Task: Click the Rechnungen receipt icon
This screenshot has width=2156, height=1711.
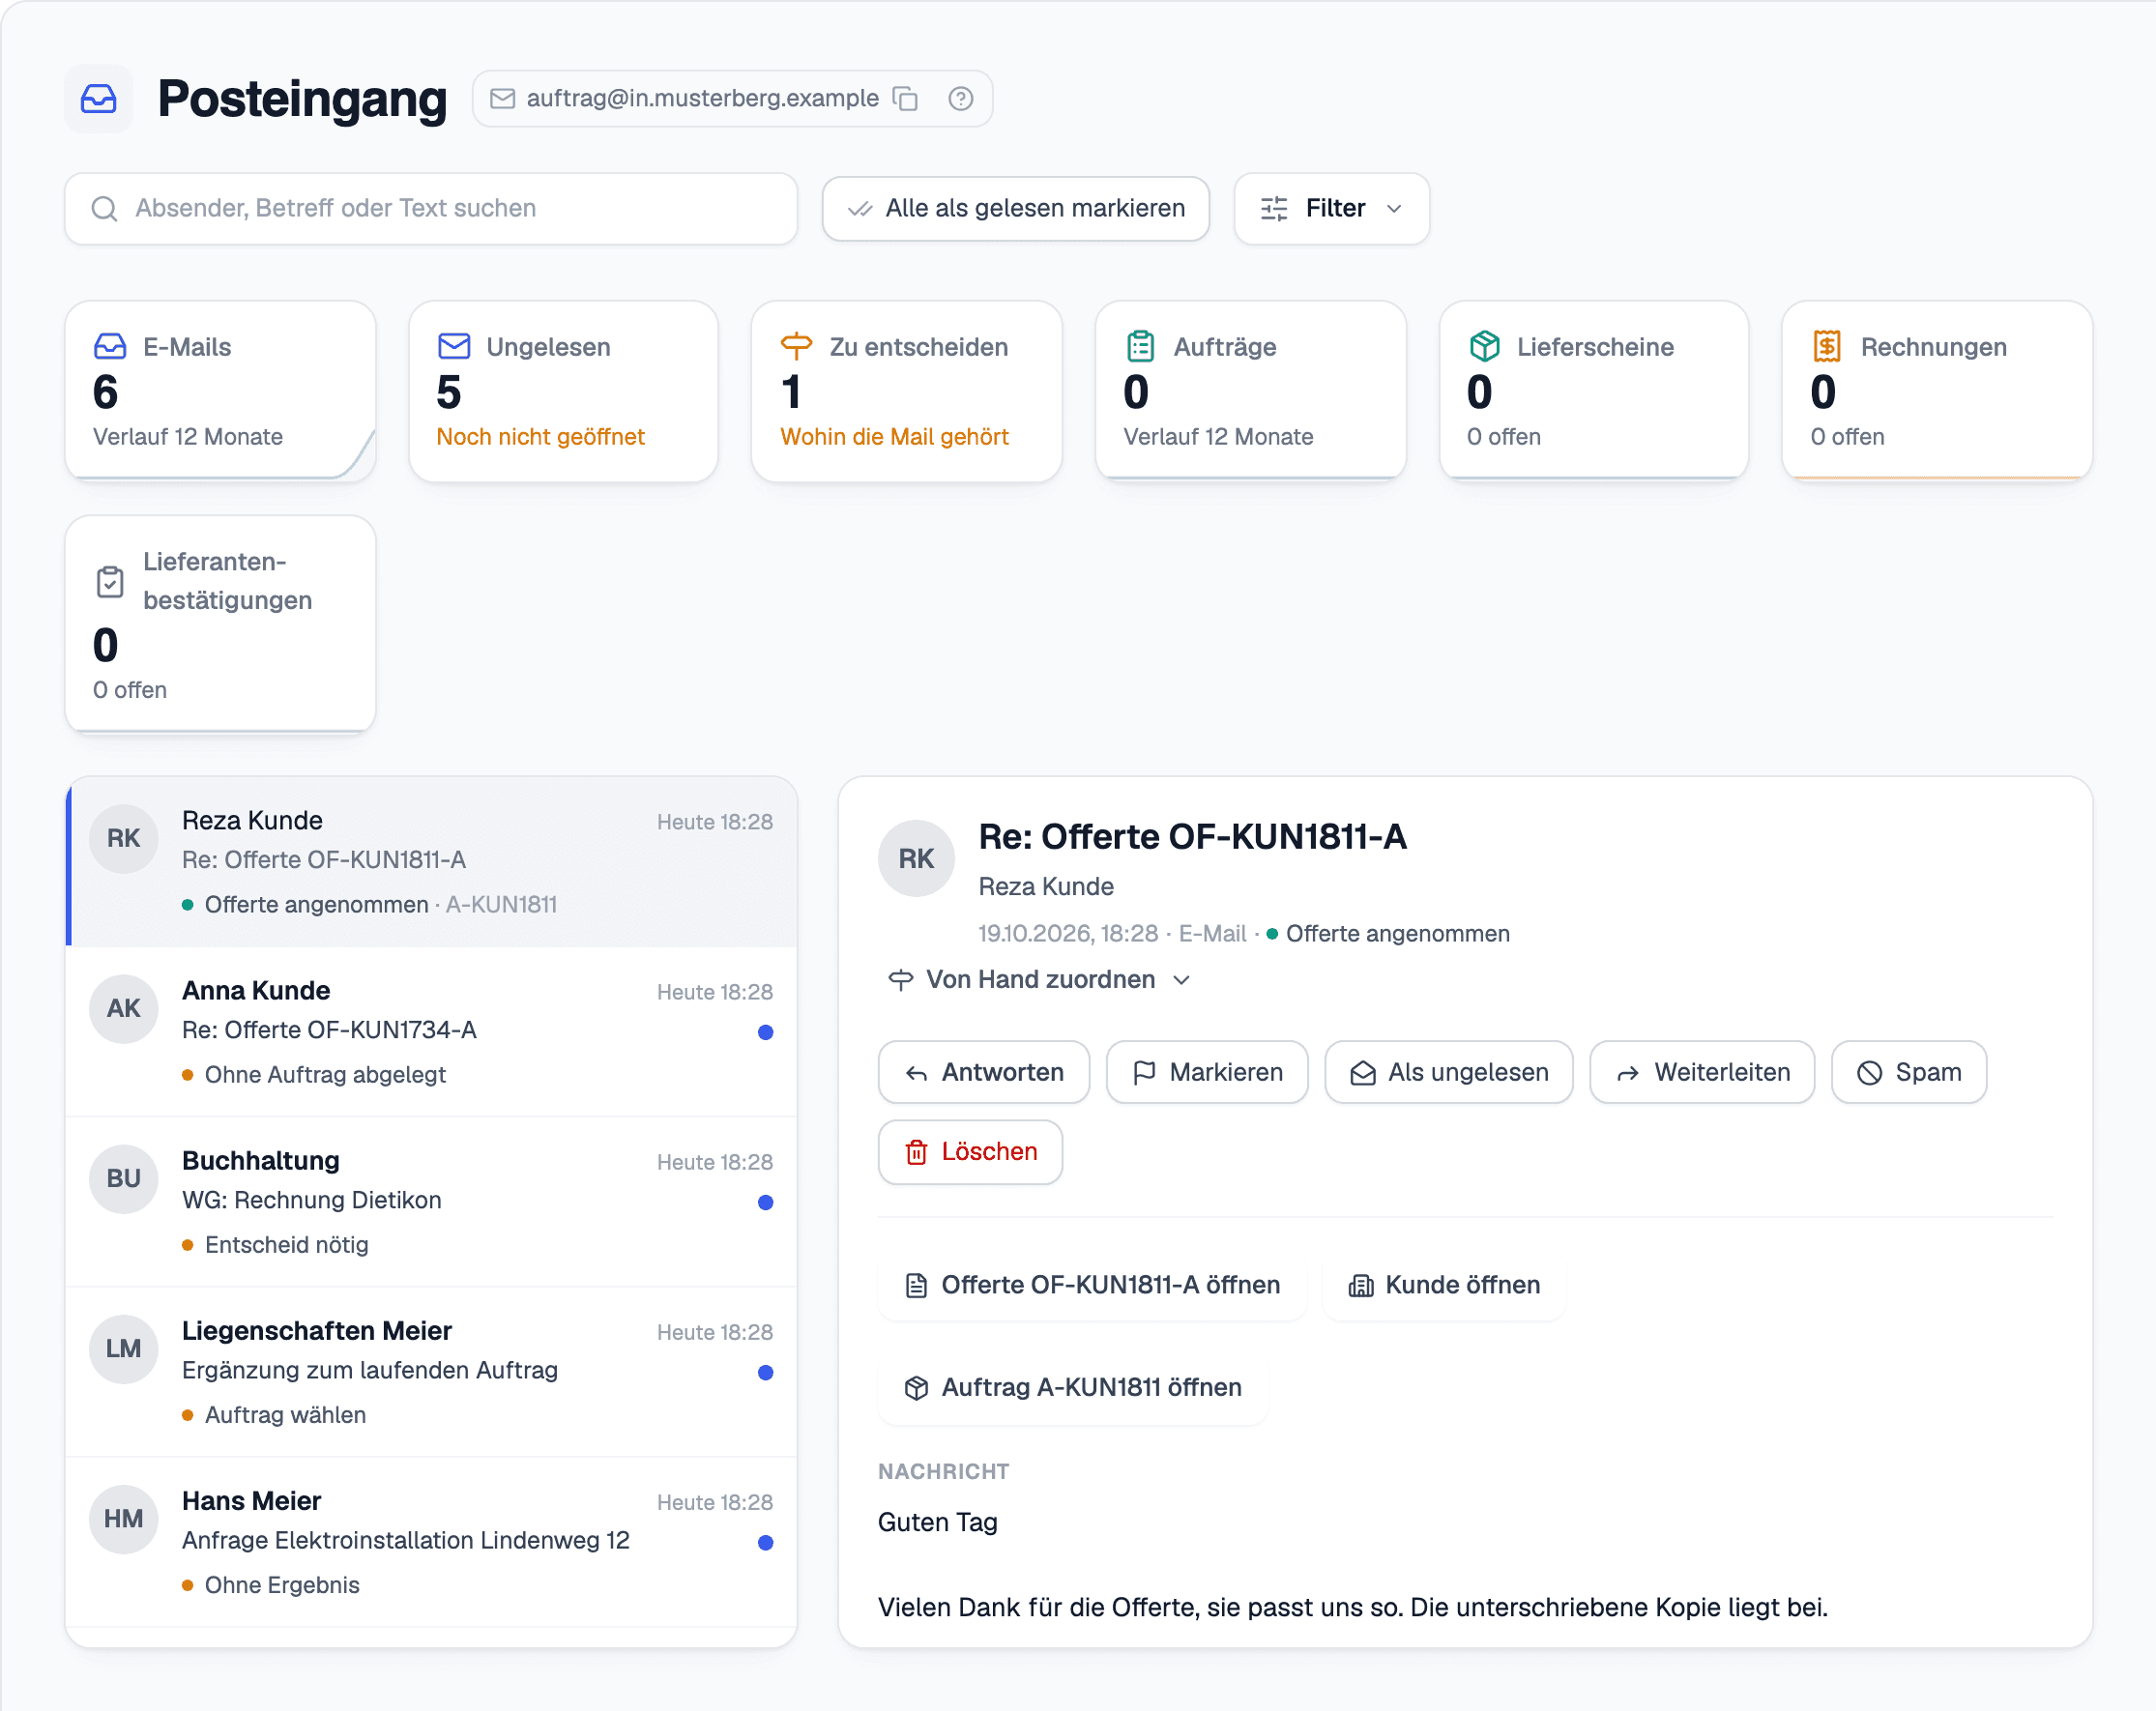Action: pyautogui.click(x=1827, y=347)
